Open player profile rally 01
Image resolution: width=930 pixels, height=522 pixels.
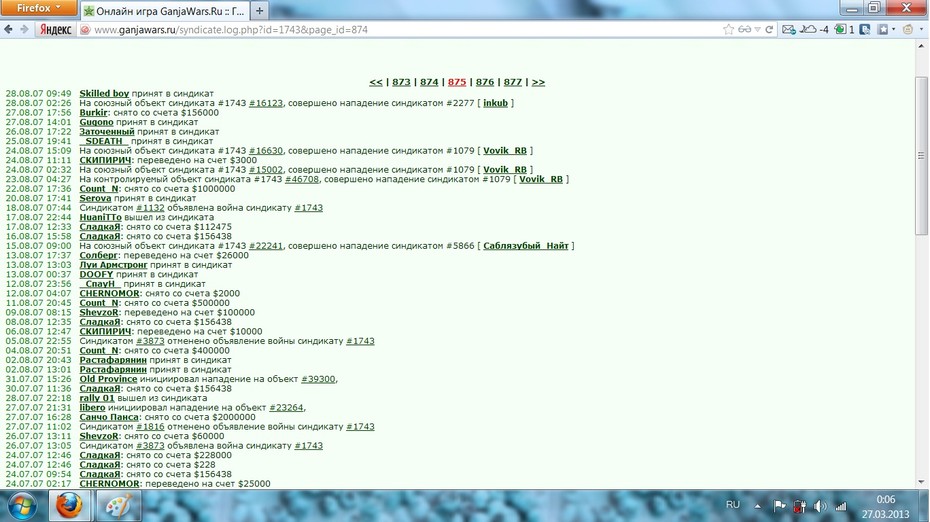(x=97, y=398)
